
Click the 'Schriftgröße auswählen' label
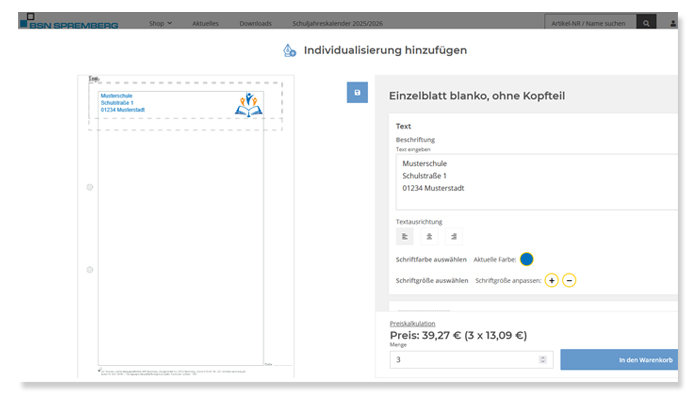432,280
